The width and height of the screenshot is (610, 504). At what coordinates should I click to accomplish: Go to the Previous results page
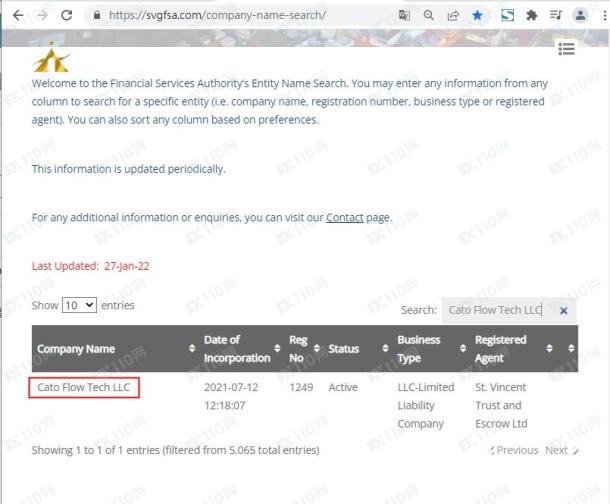[514, 450]
